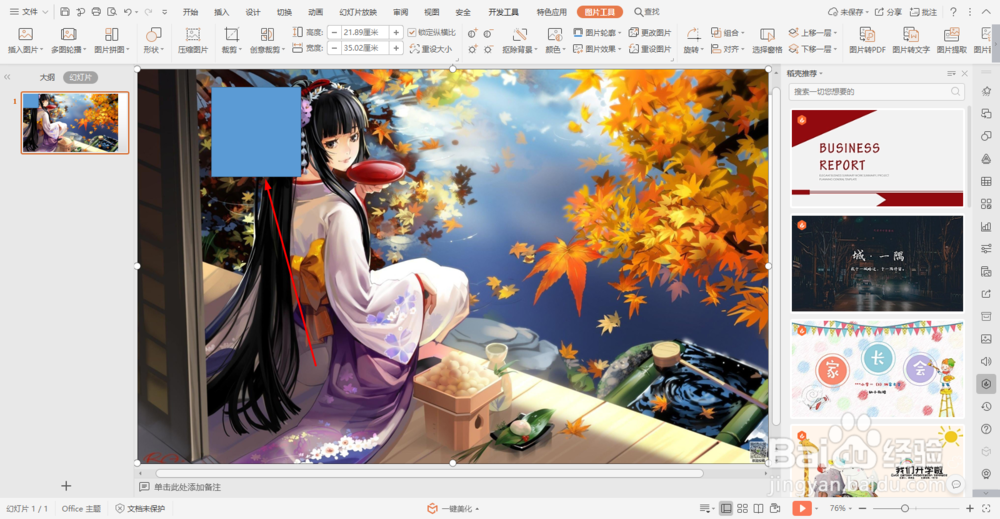The image size is (1000, 519).
Task: Click the Find (查找) button
Action: (x=647, y=11)
